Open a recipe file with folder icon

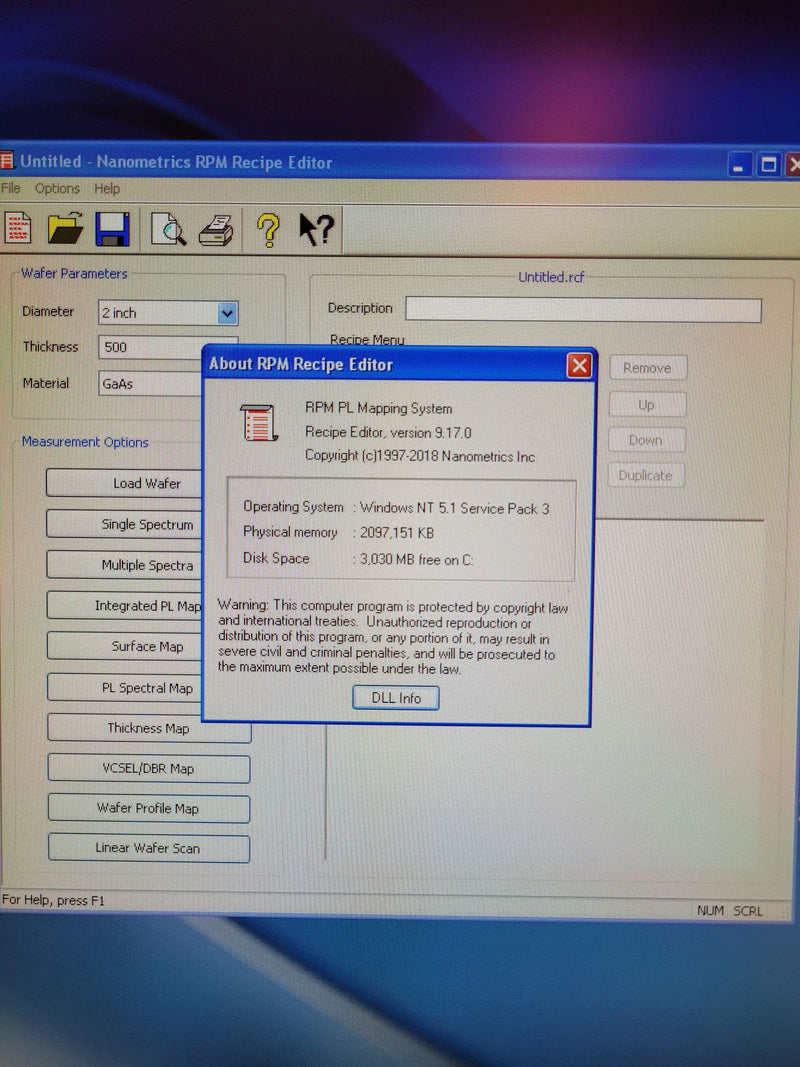(x=66, y=229)
